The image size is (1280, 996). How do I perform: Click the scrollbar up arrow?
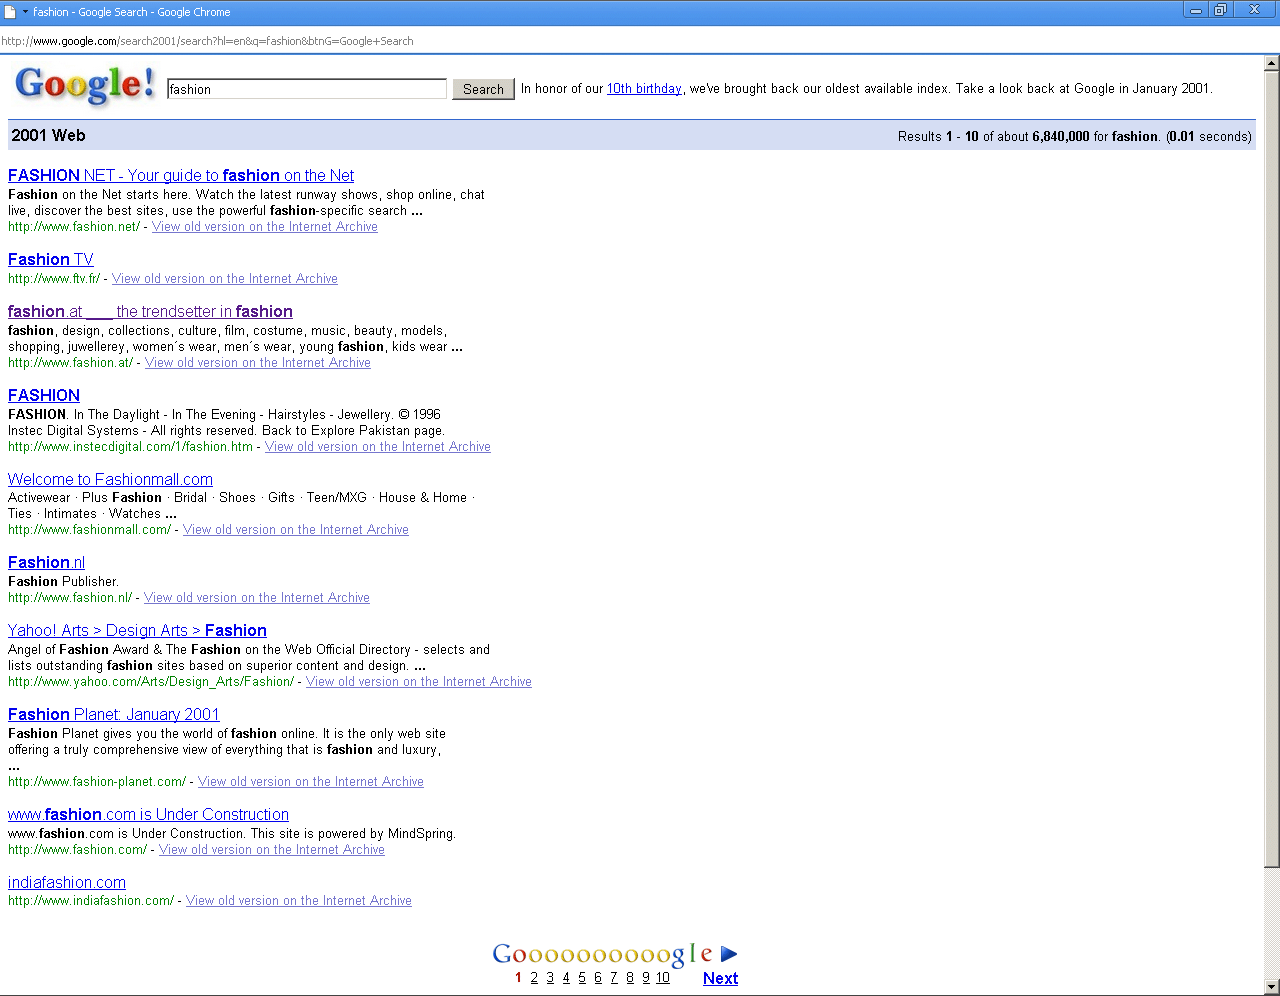point(1271,63)
